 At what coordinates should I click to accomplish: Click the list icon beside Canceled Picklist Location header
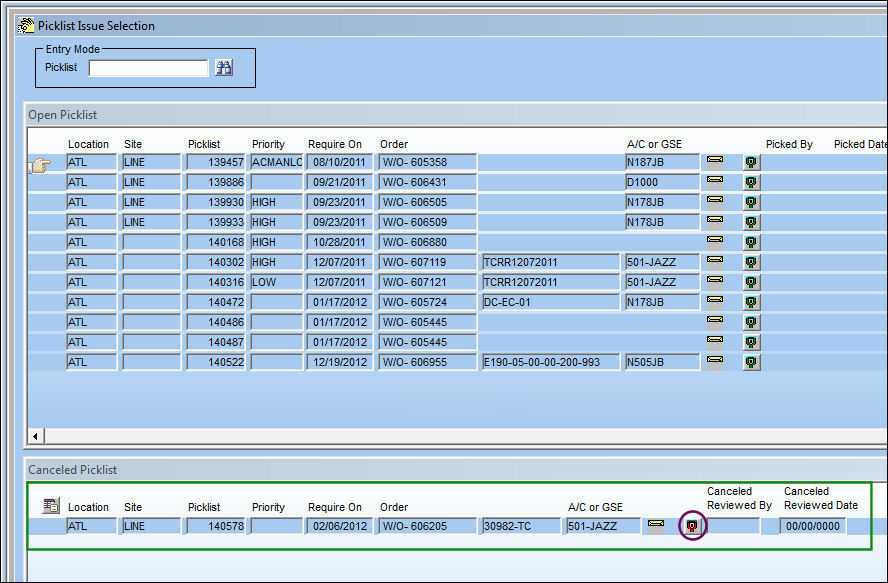click(51, 505)
